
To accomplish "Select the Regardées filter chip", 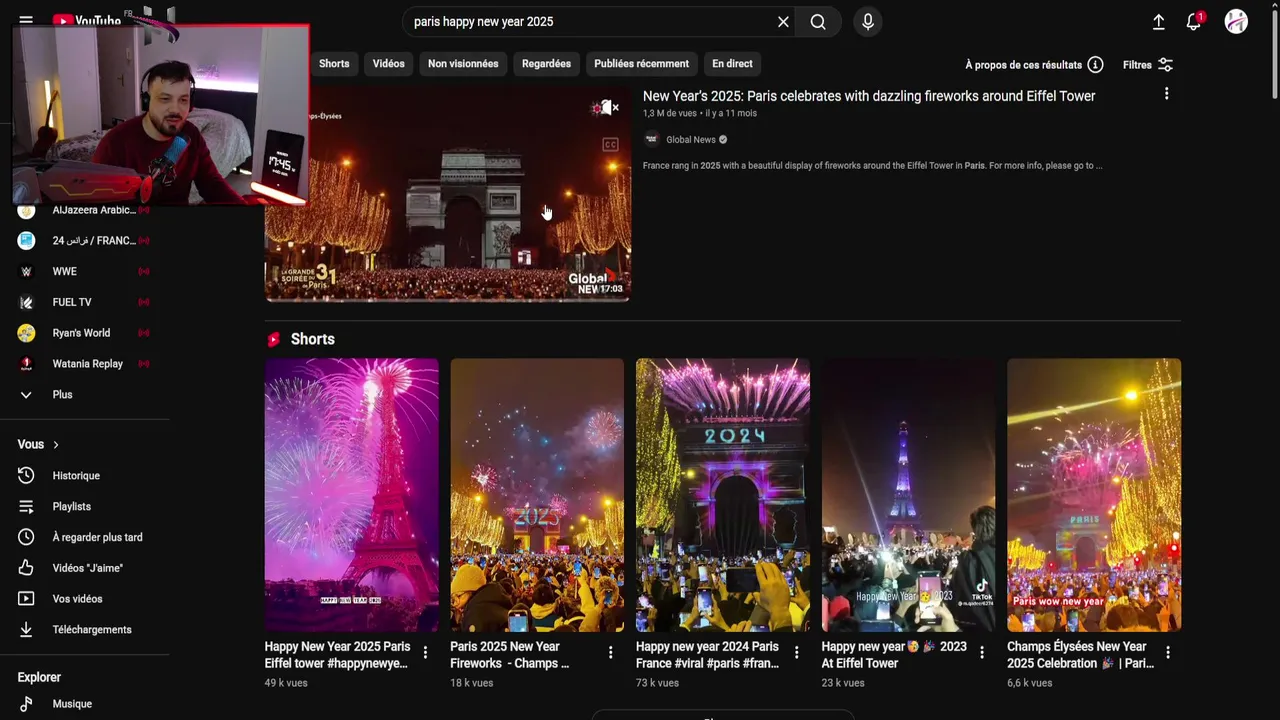I will (x=546, y=63).
